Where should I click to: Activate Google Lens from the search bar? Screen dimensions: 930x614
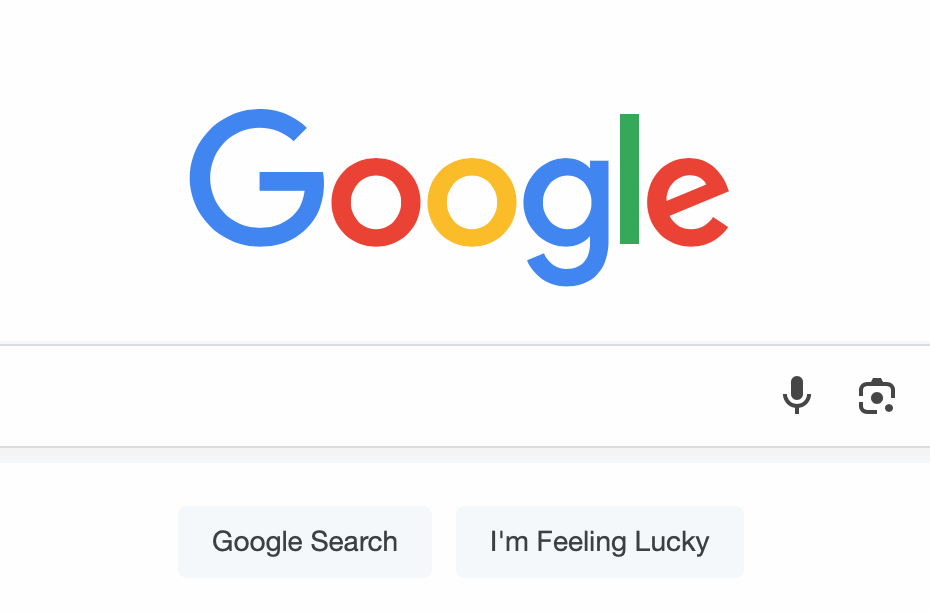[877, 396]
